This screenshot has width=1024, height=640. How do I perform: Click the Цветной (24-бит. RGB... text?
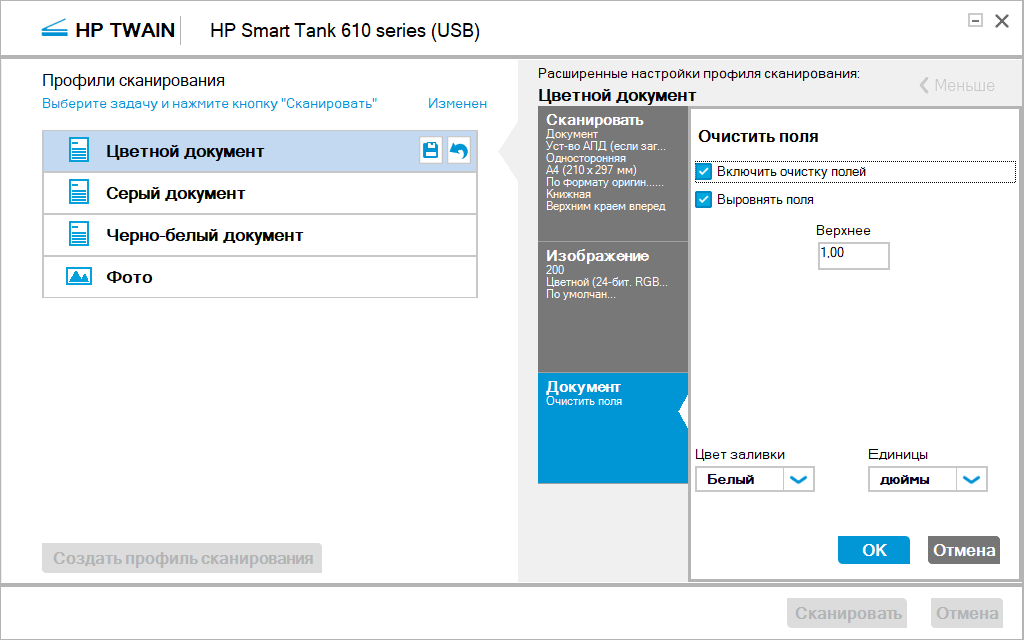coord(607,282)
